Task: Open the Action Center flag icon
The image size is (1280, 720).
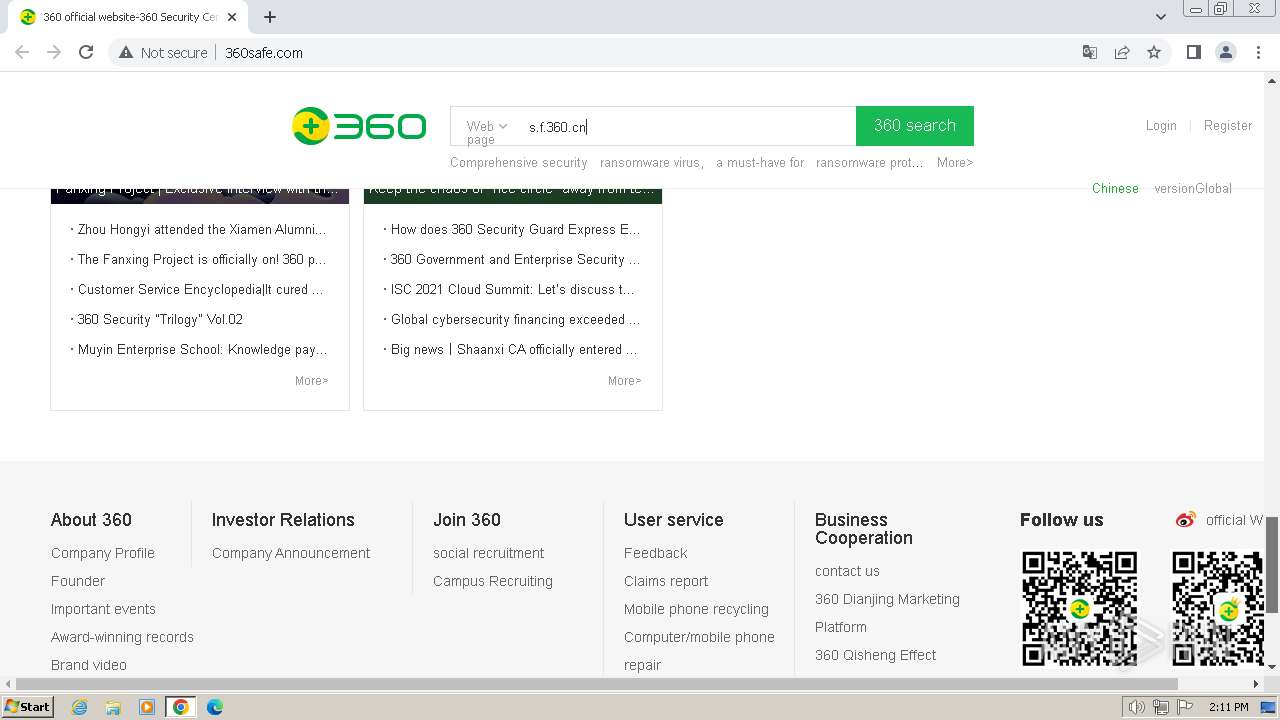Action: [1185, 707]
